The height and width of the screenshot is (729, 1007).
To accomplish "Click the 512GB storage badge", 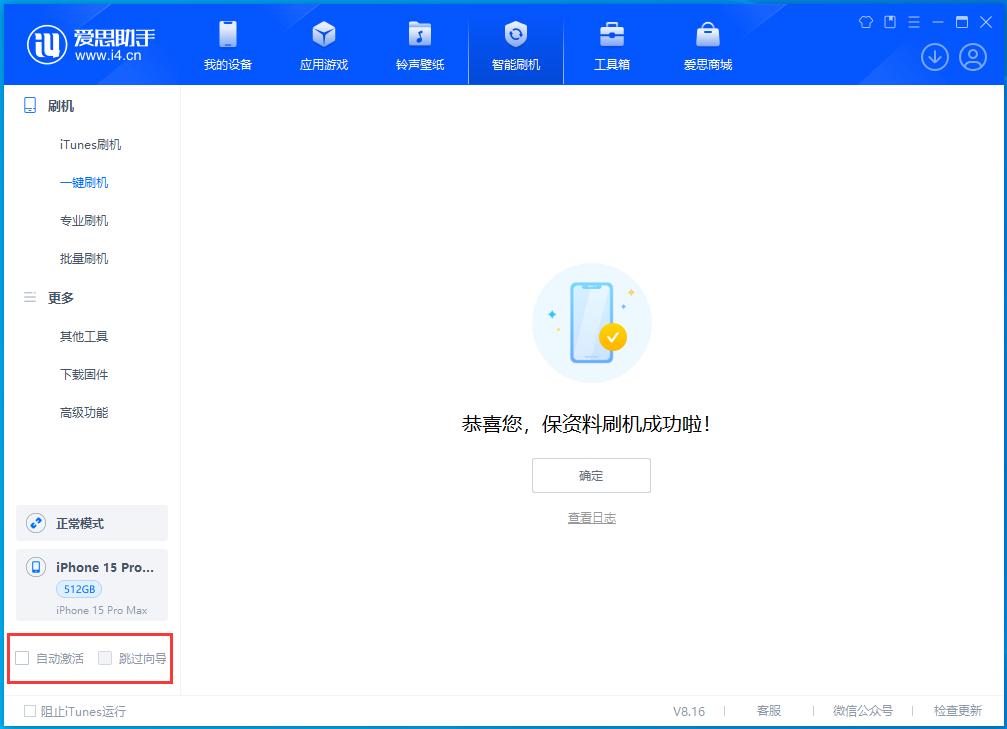I will pos(79,588).
